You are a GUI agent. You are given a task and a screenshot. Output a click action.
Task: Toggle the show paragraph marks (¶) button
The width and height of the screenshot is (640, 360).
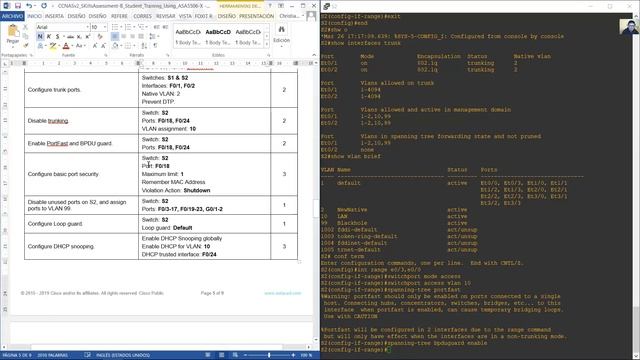tap(156, 46)
